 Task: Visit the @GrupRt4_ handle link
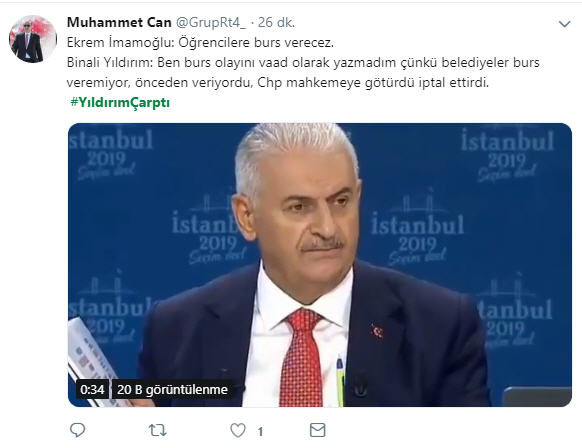(x=210, y=23)
